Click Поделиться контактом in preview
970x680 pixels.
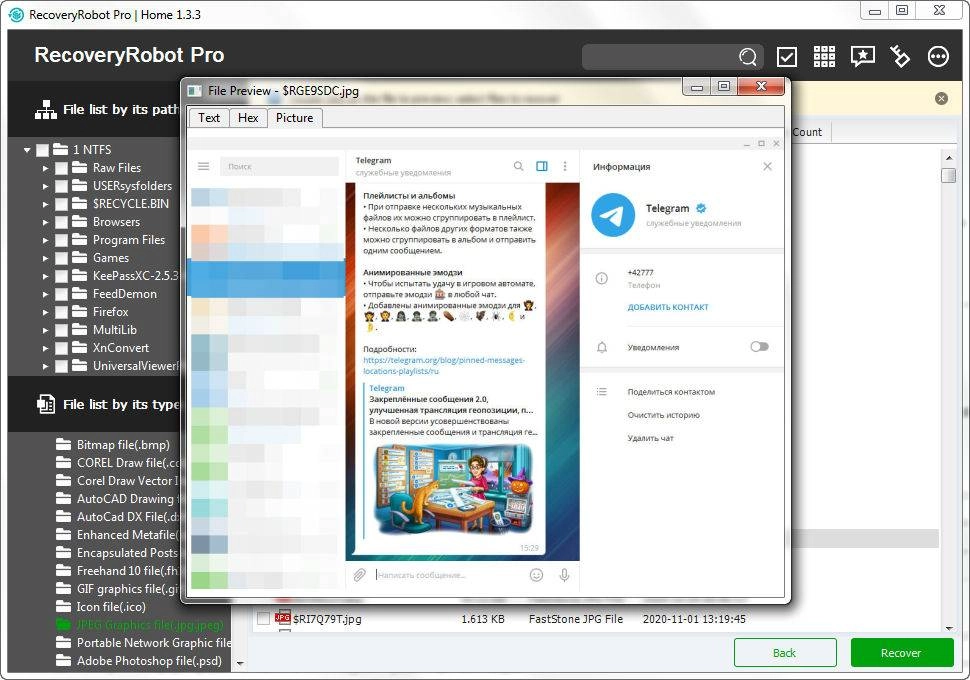click(671, 392)
